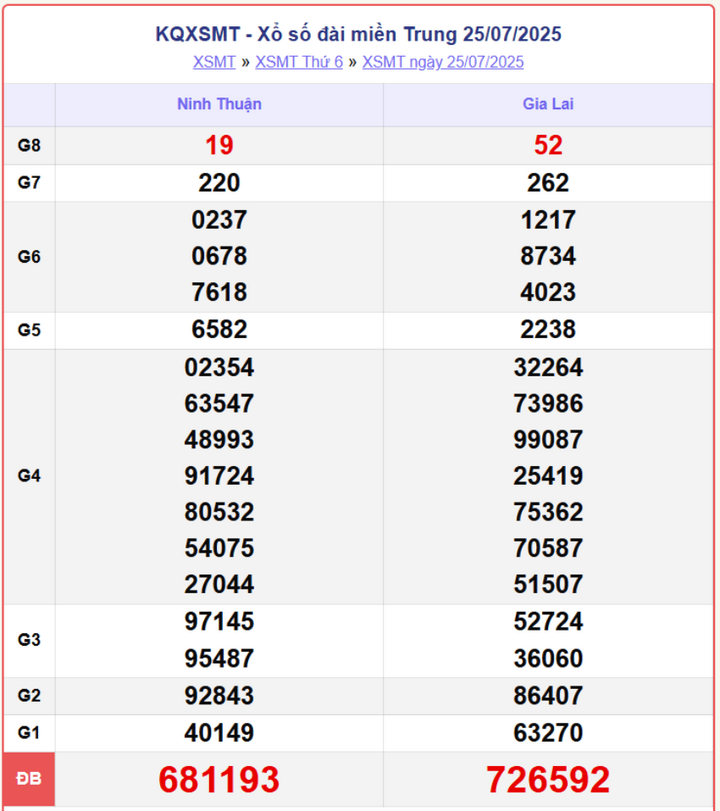The image size is (720, 811).
Task: Select G3 number 97145
Action: (219, 622)
